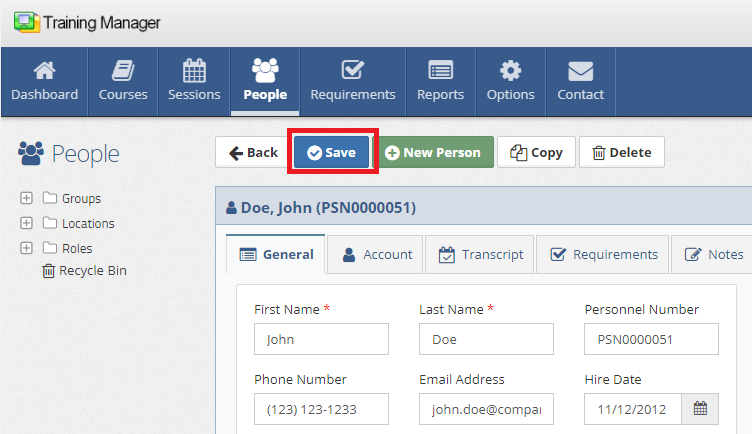Switch to the Account tab

coord(377,254)
